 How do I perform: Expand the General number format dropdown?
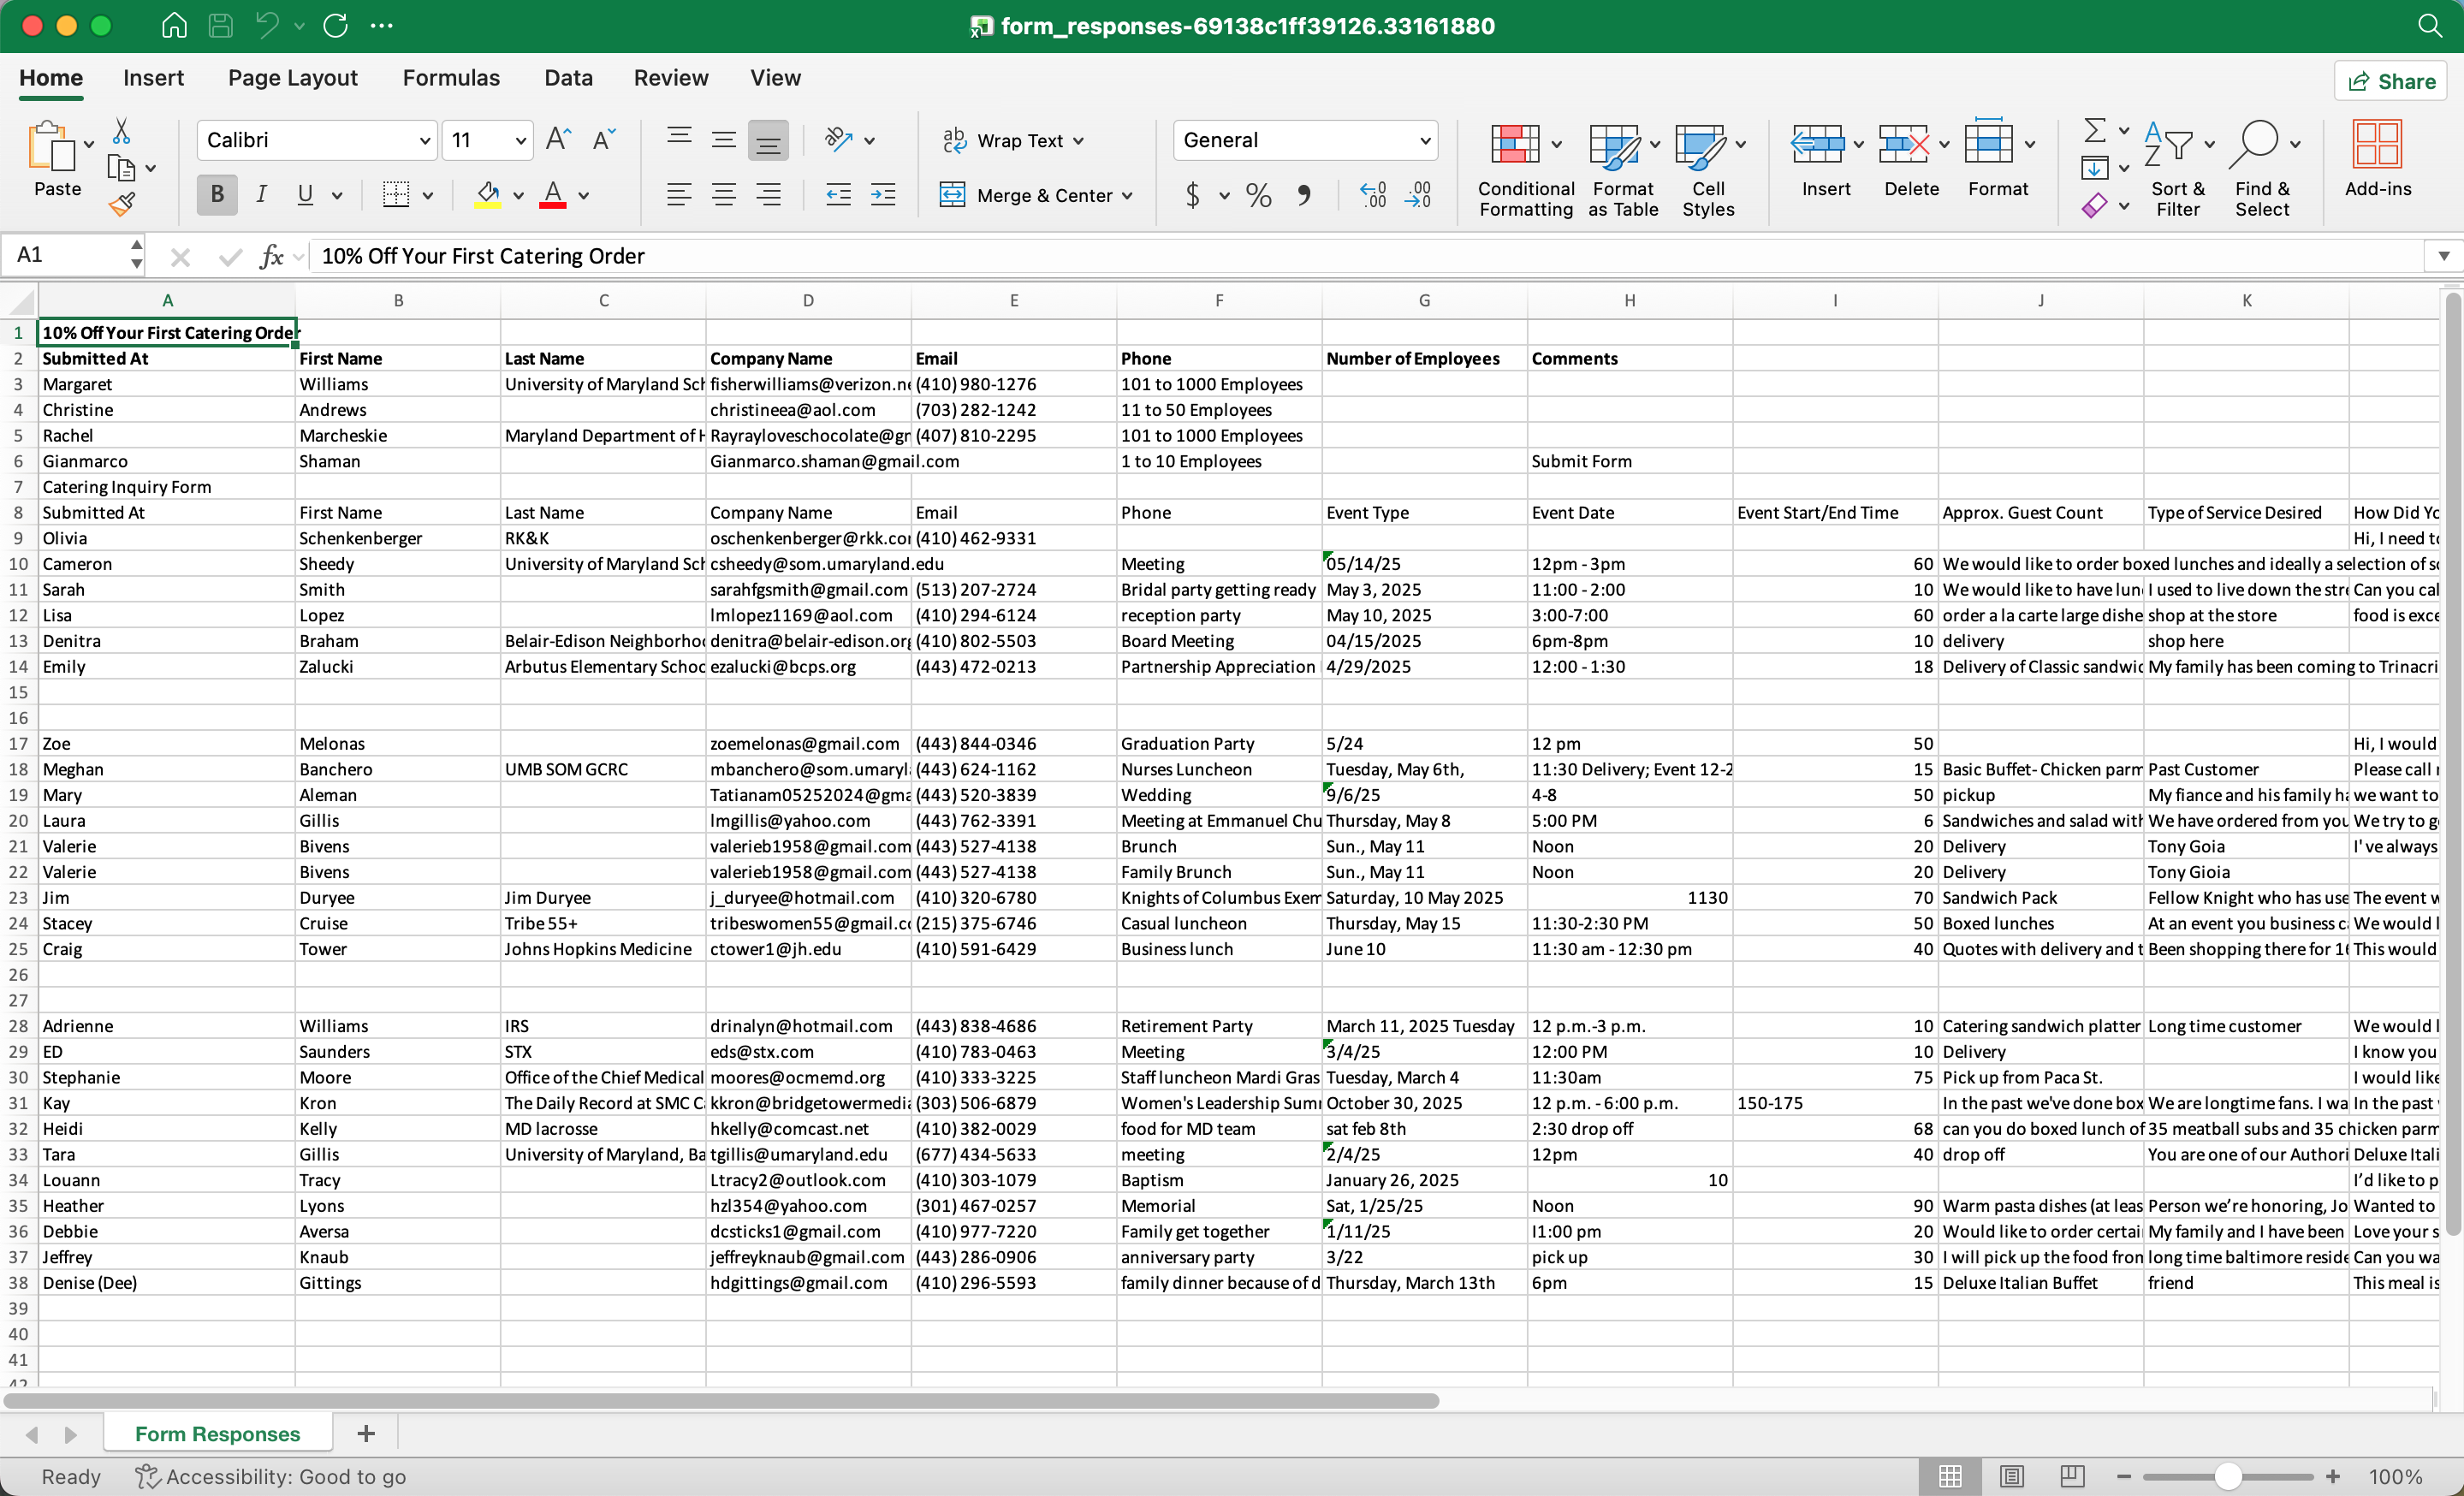1424,141
